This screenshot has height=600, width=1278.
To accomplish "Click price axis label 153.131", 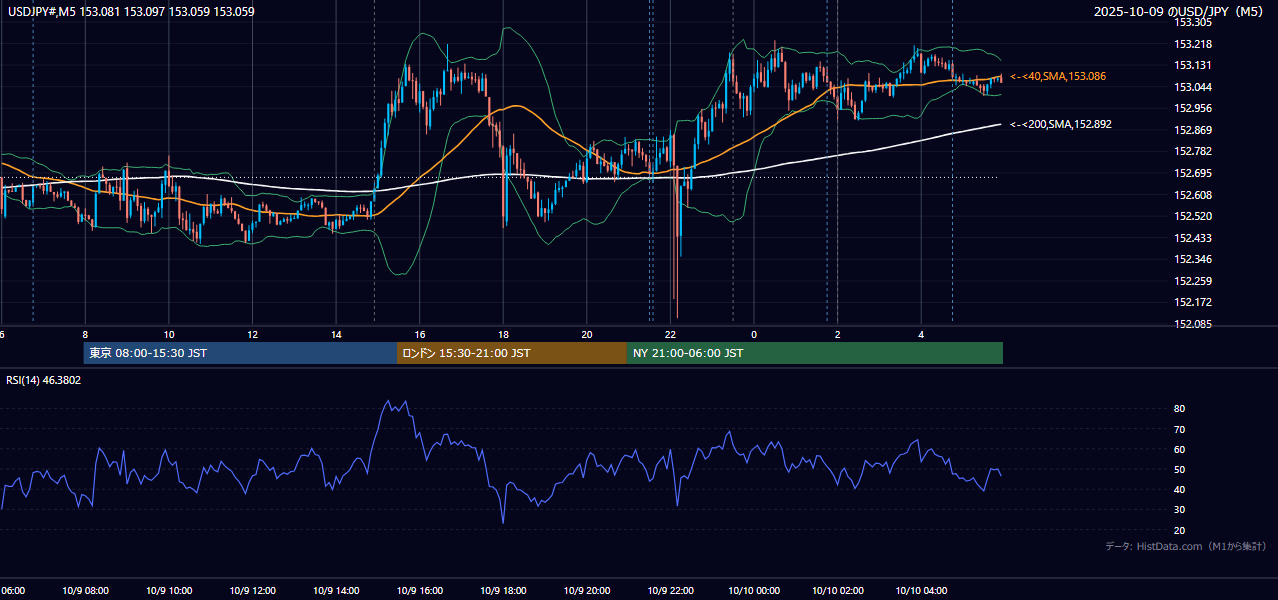I will (x=1192, y=65).
